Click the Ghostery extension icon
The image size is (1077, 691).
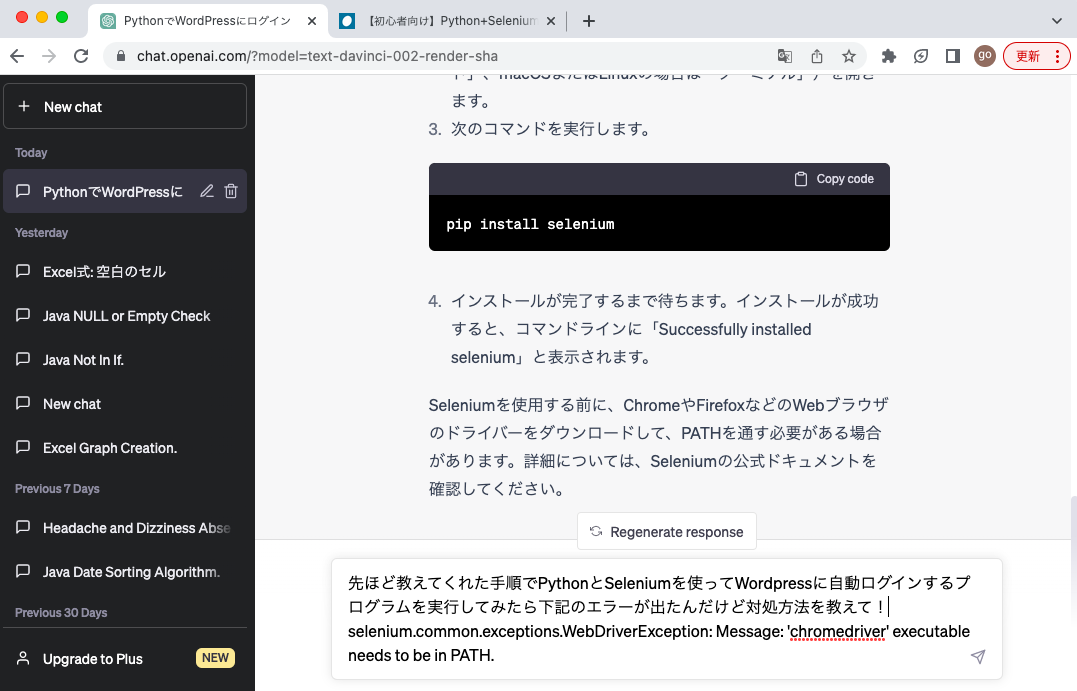pos(920,56)
